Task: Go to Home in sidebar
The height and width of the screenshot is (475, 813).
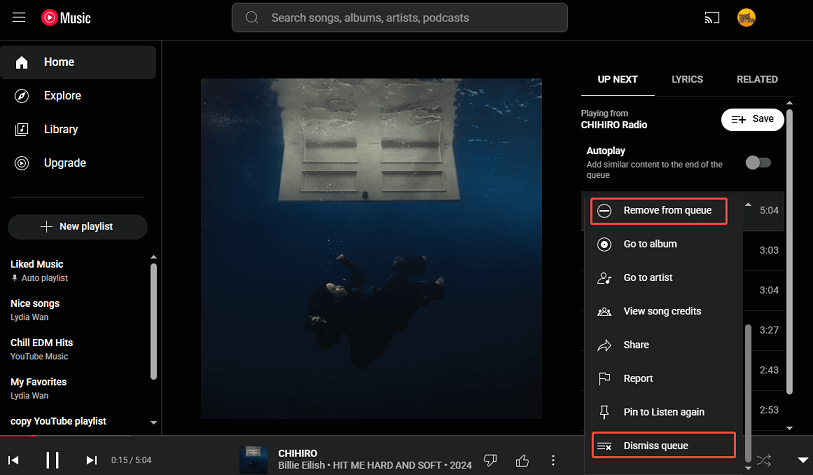Action: [x=78, y=62]
